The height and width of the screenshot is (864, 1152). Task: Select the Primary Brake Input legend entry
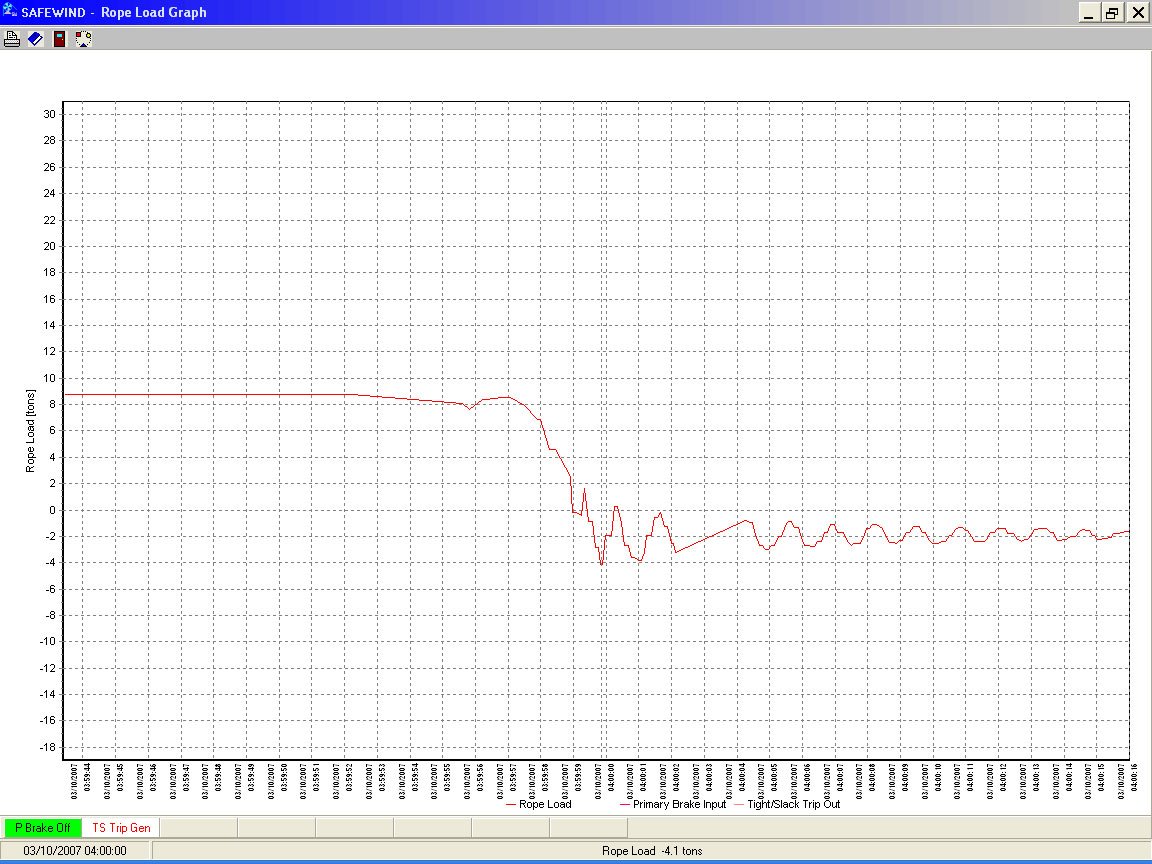coord(673,804)
